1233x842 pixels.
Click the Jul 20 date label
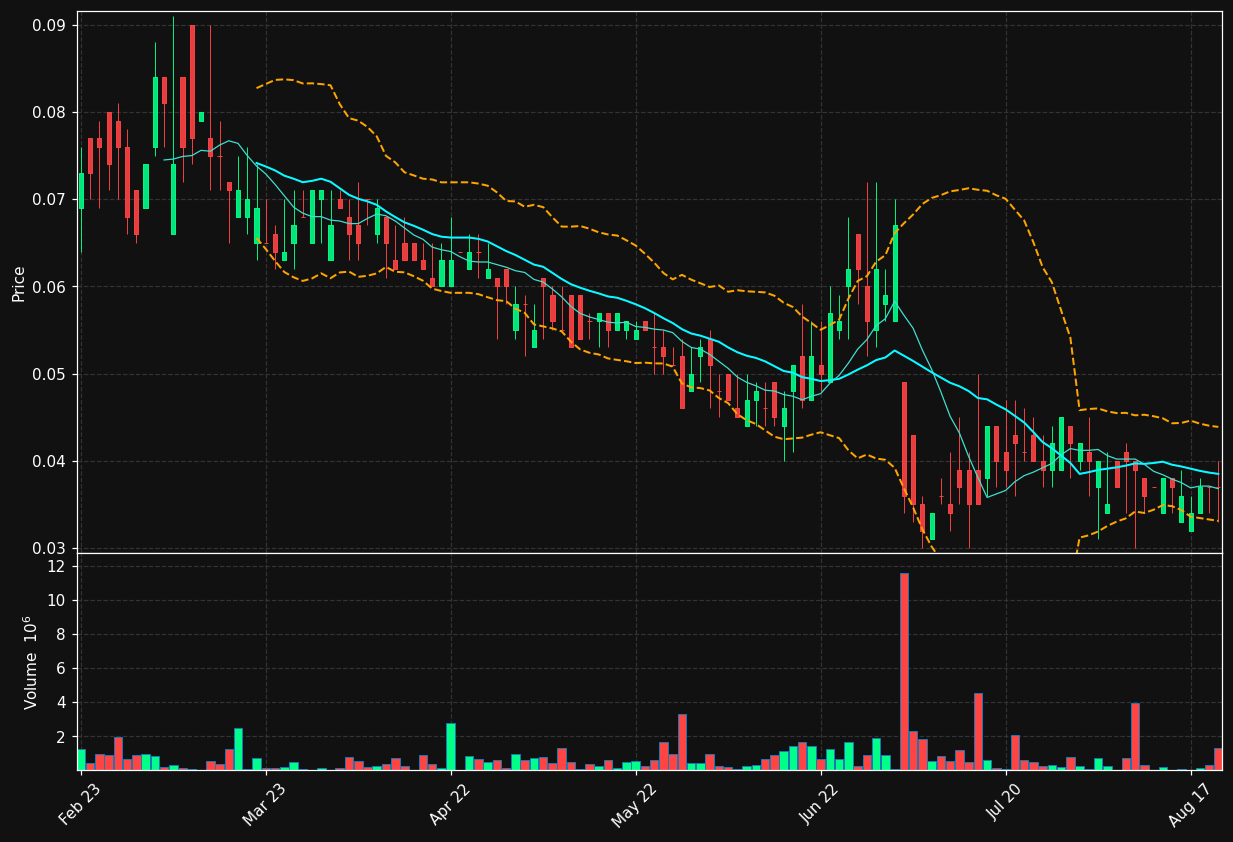point(1006,803)
